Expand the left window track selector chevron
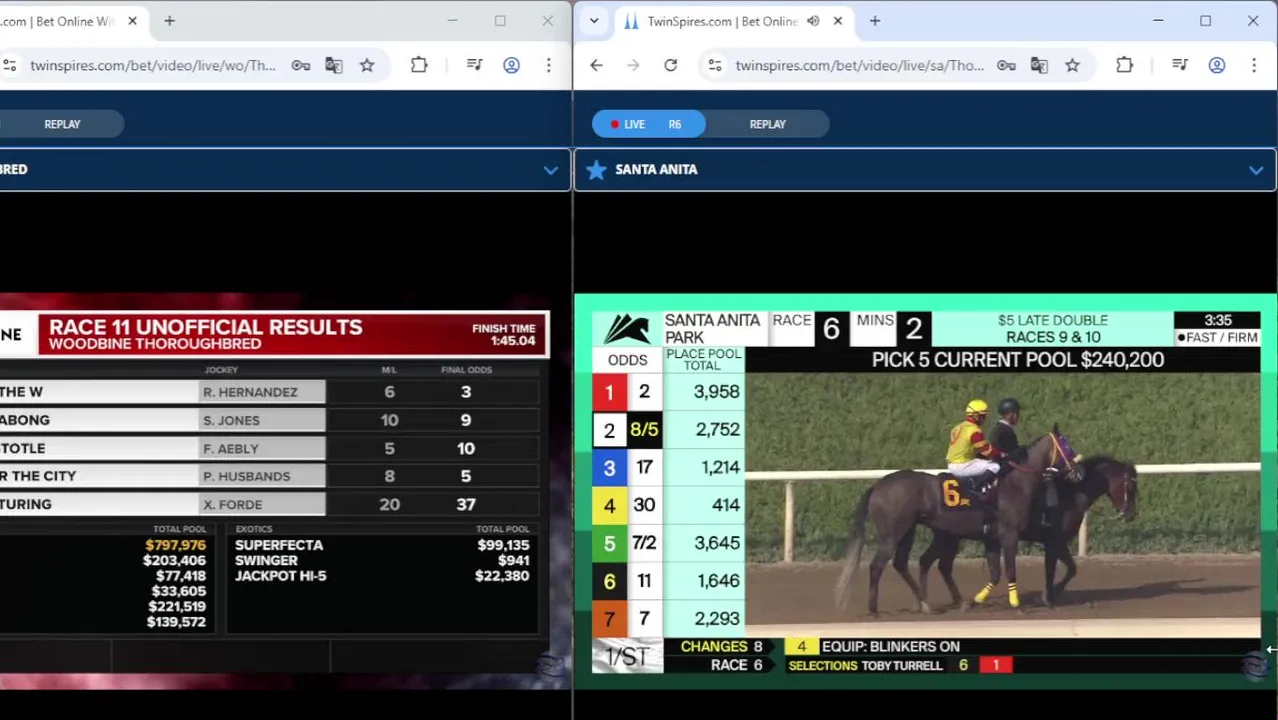The width and height of the screenshot is (1278, 720). [x=550, y=170]
